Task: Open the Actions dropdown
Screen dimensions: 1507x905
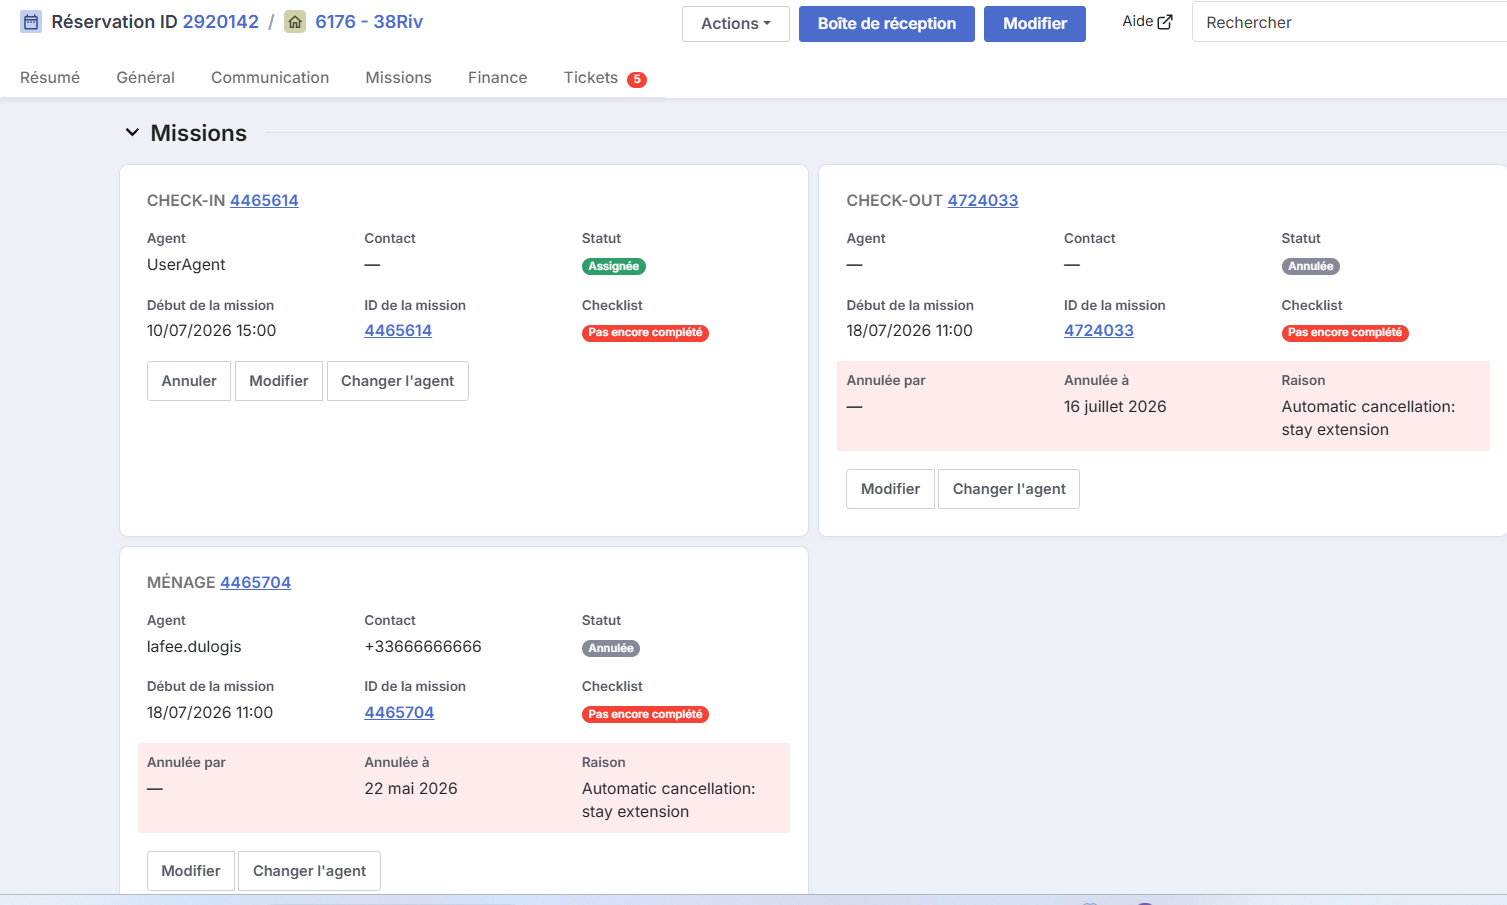Action: 736,24
